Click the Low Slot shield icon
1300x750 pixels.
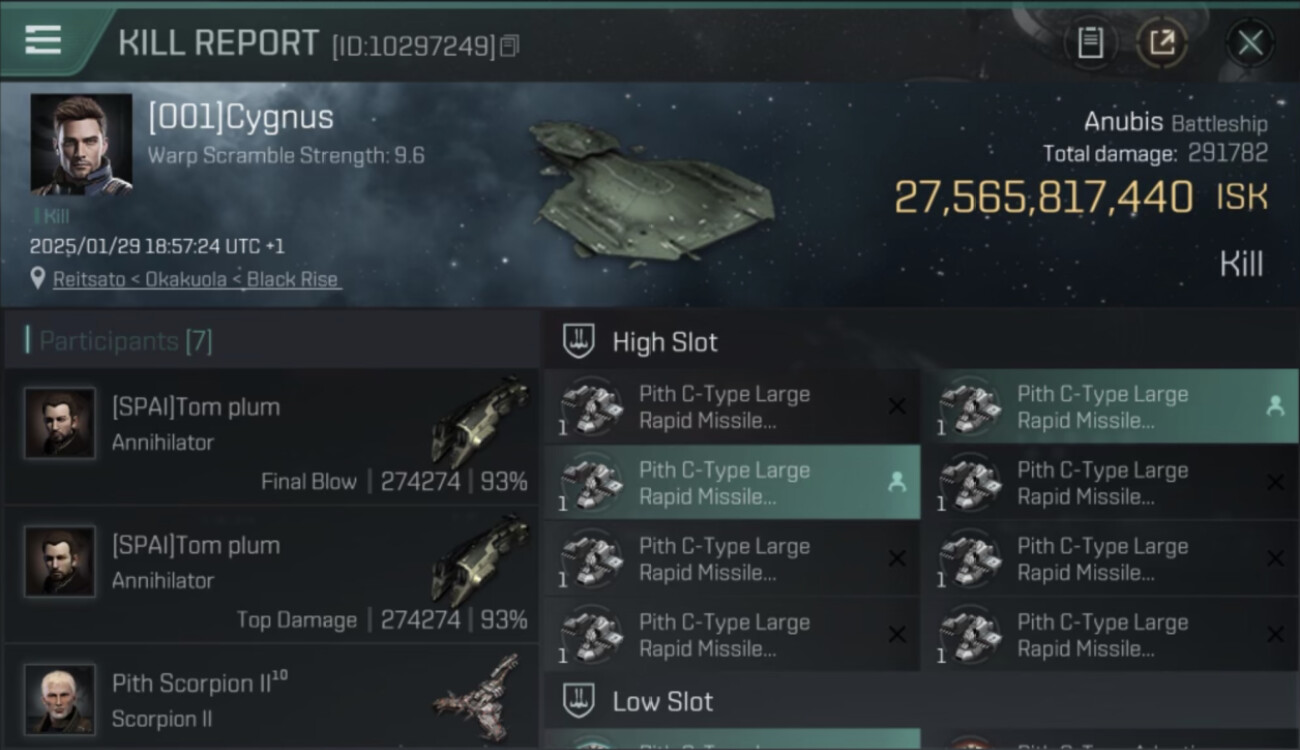[579, 700]
